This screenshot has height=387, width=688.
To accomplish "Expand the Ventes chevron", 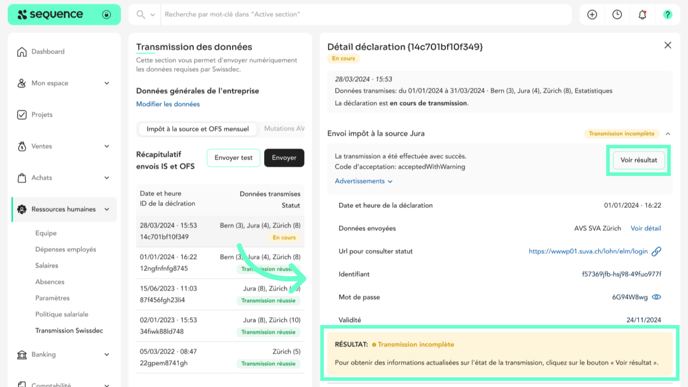I will (107, 147).
